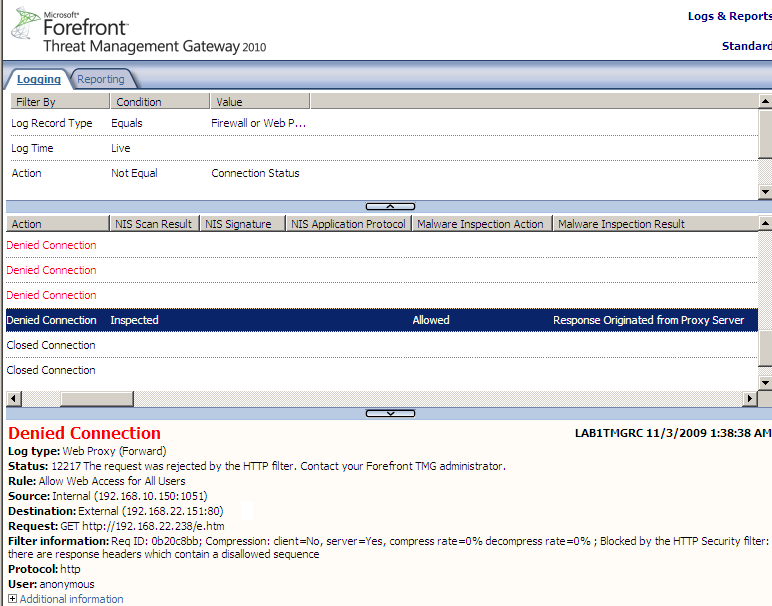The image size is (772, 606).
Task: Click the Destination External address line
Action: (x=116, y=511)
